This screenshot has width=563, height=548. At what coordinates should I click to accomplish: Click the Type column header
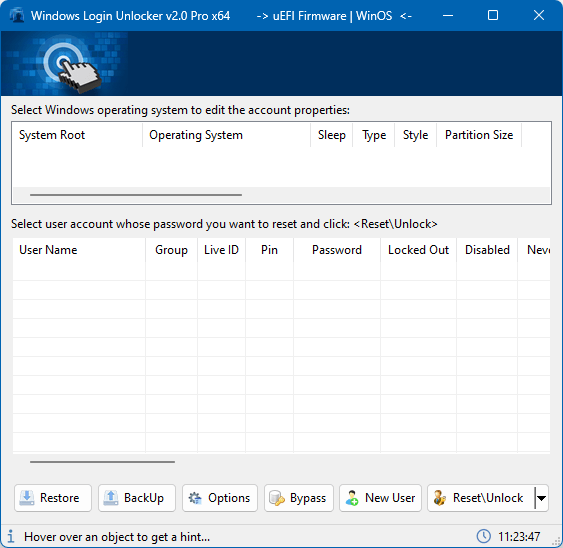point(373,135)
